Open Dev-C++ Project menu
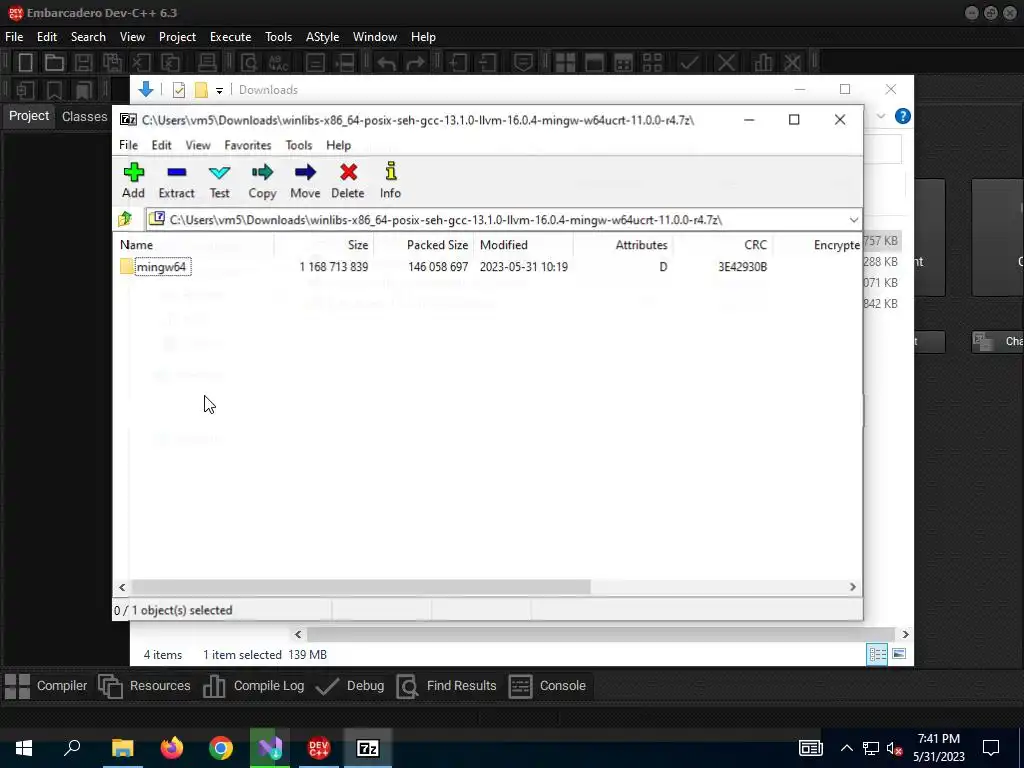This screenshot has width=1024, height=768. click(x=178, y=37)
